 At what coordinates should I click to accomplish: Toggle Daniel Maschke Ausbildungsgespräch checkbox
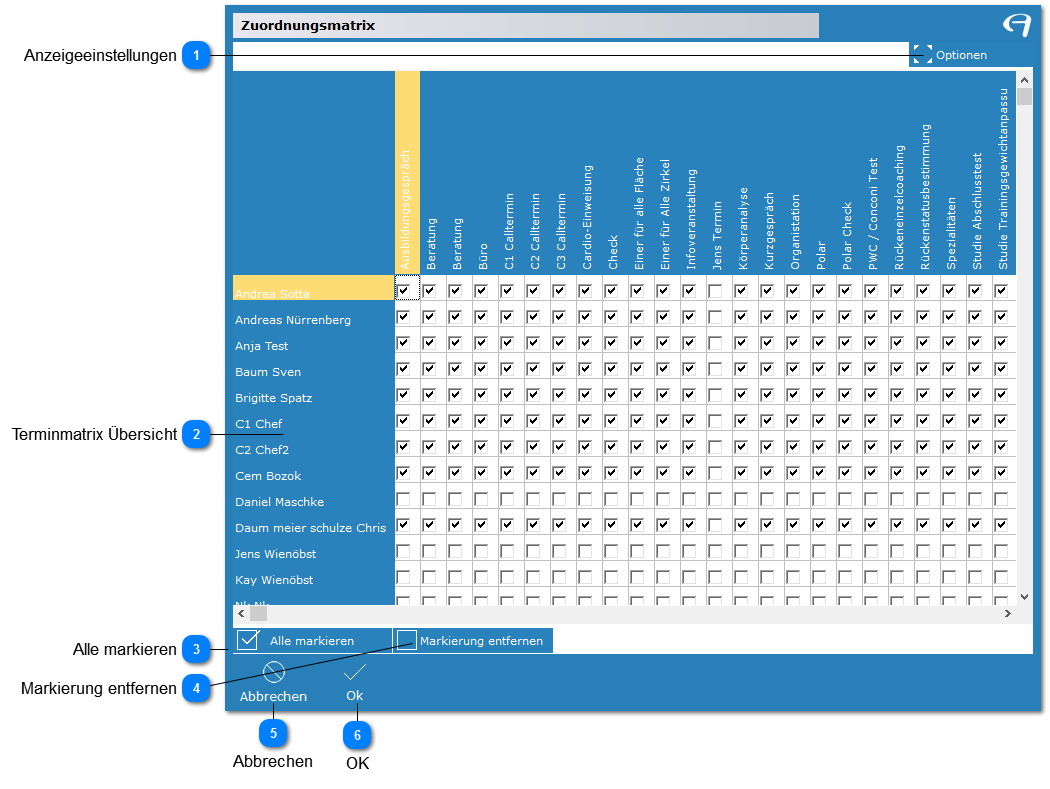click(x=404, y=499)
